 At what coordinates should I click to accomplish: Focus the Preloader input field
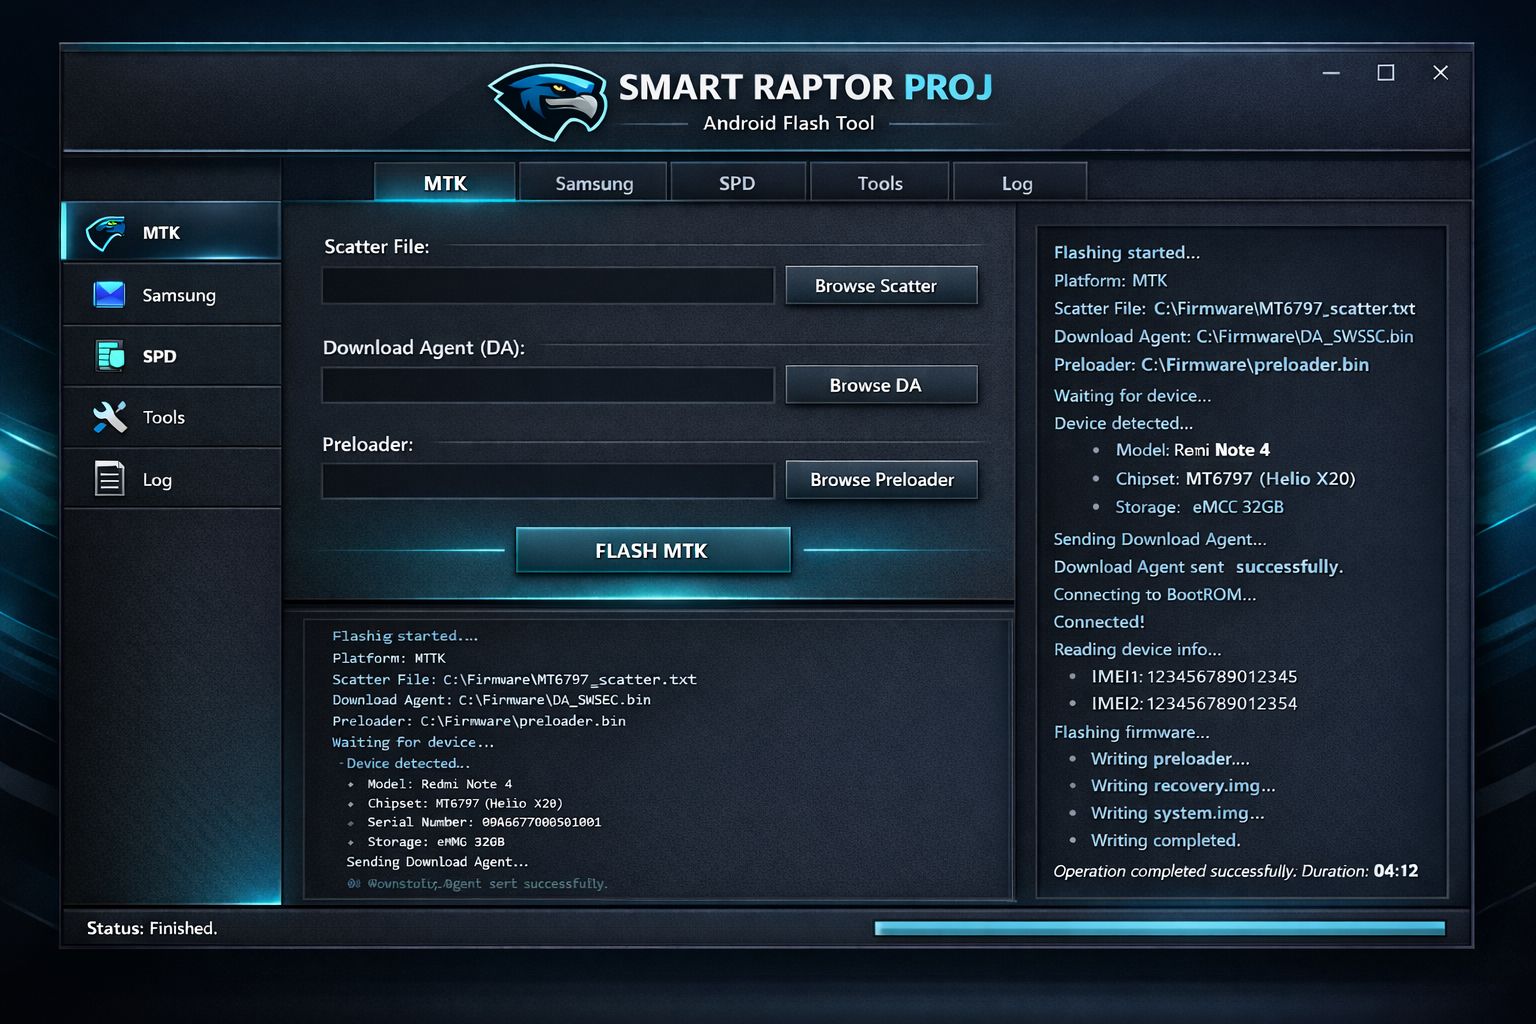pyautogui.click(x=548, y=480)
